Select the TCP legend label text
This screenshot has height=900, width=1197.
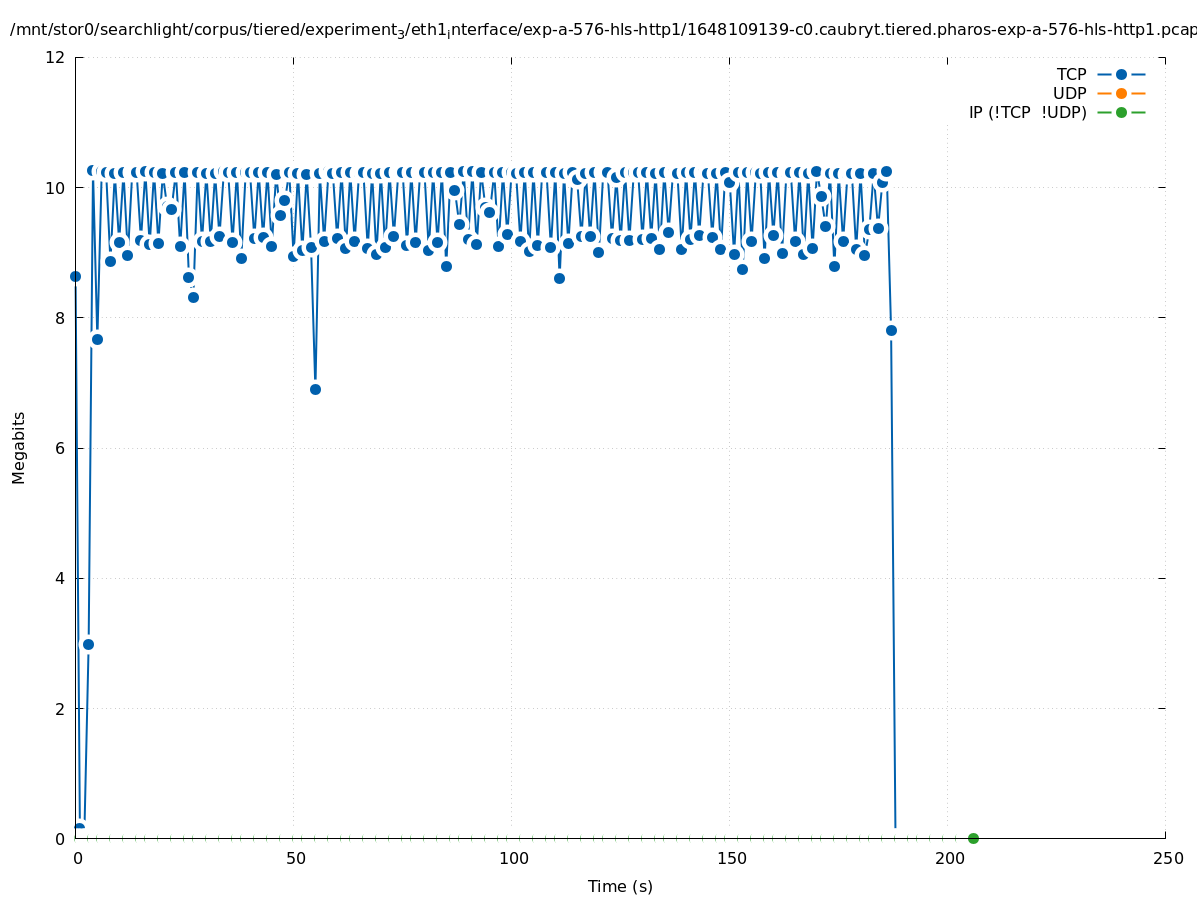tap(1071, 74)
